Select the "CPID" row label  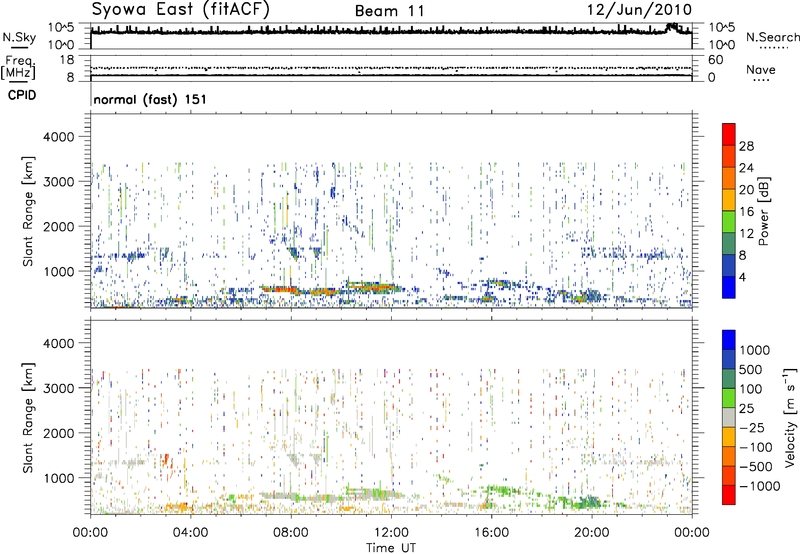pos(22,95)
